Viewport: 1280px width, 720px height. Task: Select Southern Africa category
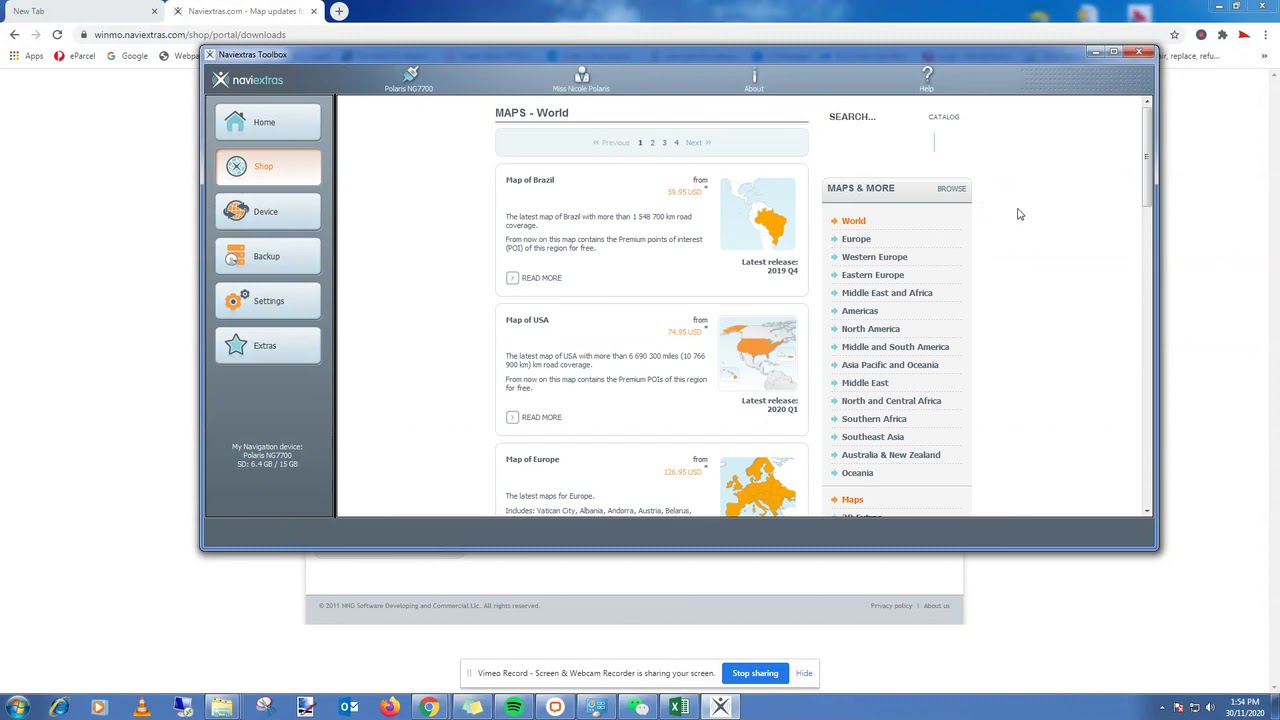click(x=874, y=419)
